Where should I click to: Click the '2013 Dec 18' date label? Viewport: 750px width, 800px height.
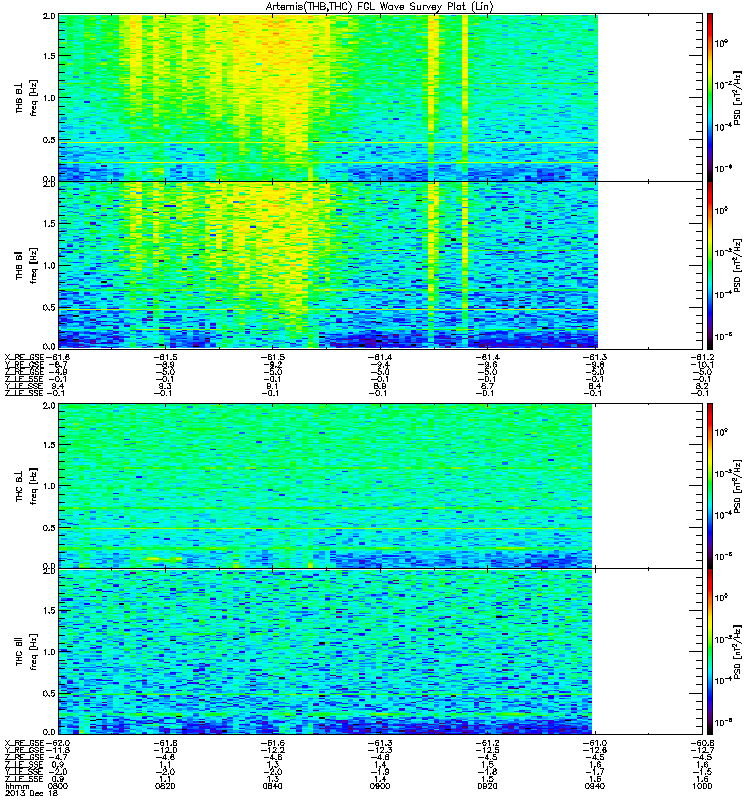click(x=31, y=793)
